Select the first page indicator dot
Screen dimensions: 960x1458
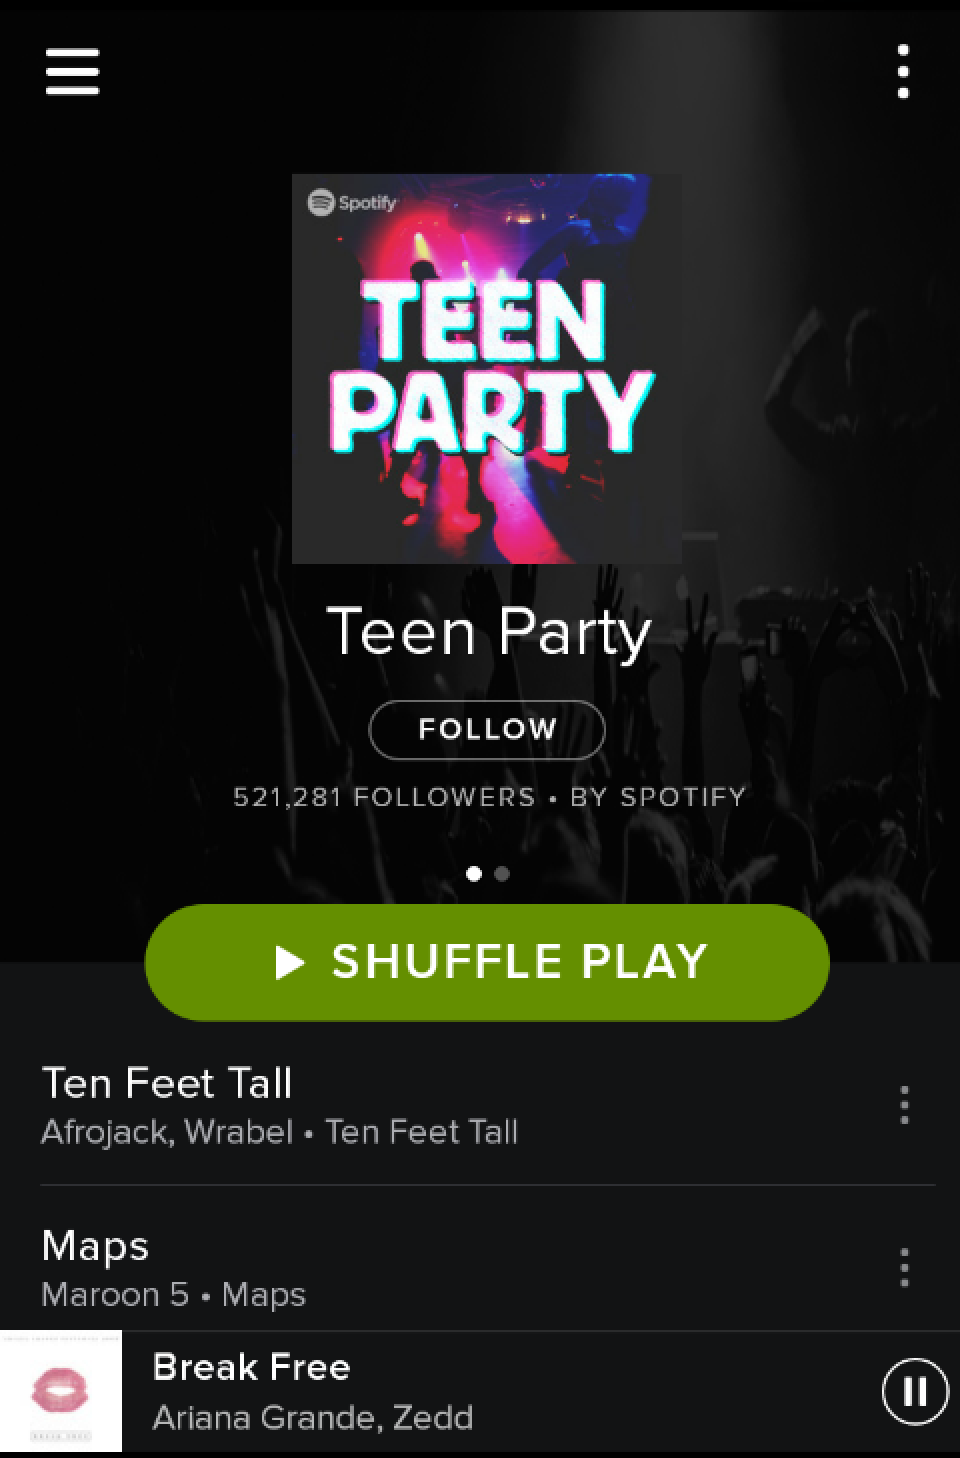[474, 874]
